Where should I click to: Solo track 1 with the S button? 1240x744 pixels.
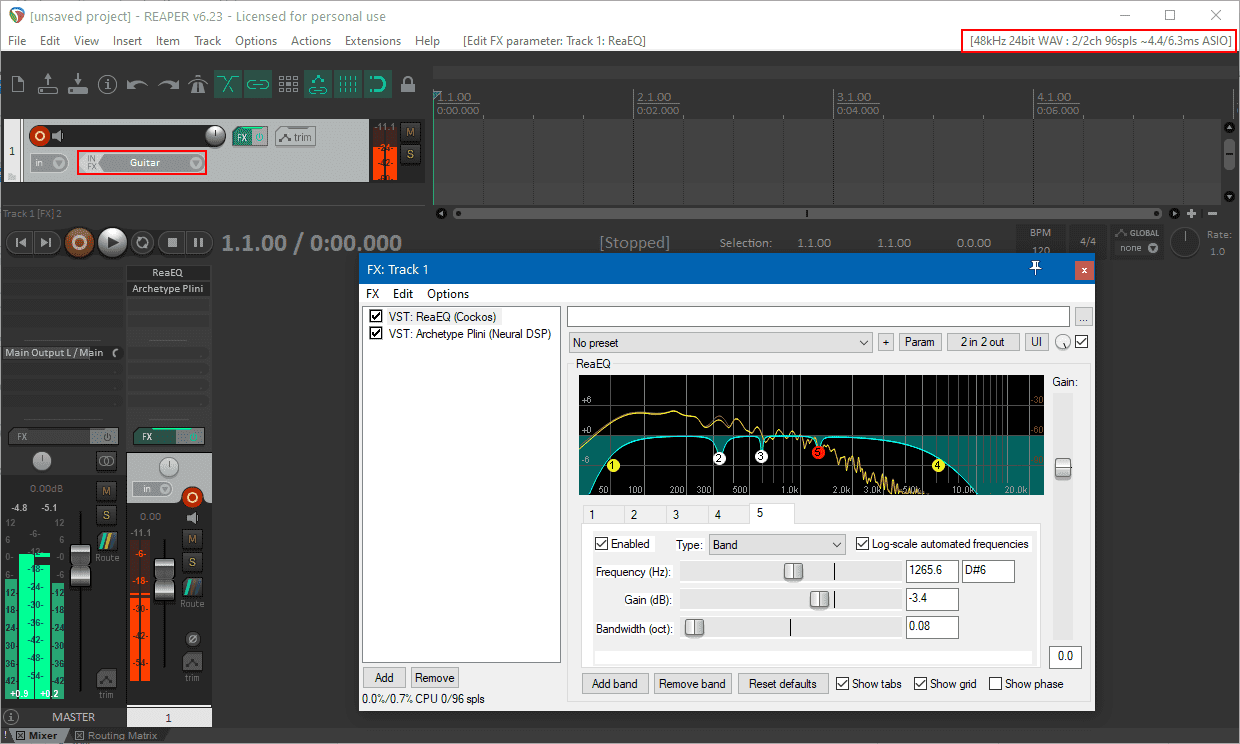[410, 154]
